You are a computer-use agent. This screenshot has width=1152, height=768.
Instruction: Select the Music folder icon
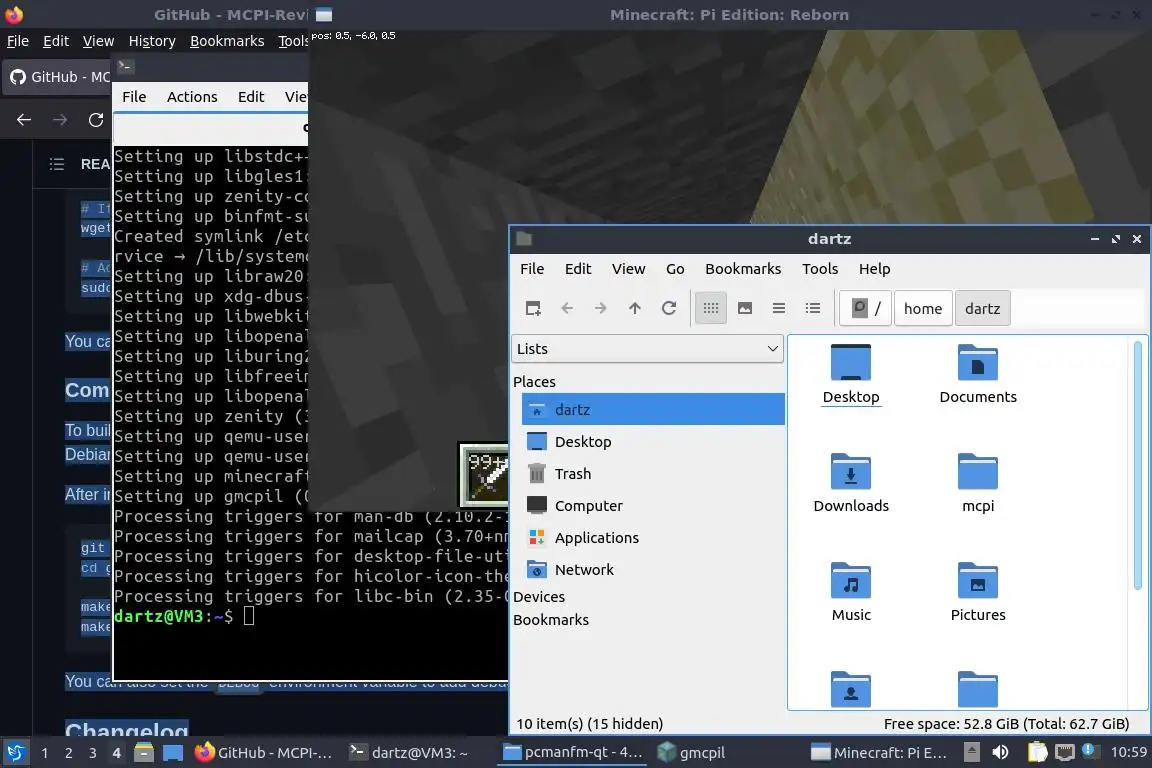tap(851, 592)
